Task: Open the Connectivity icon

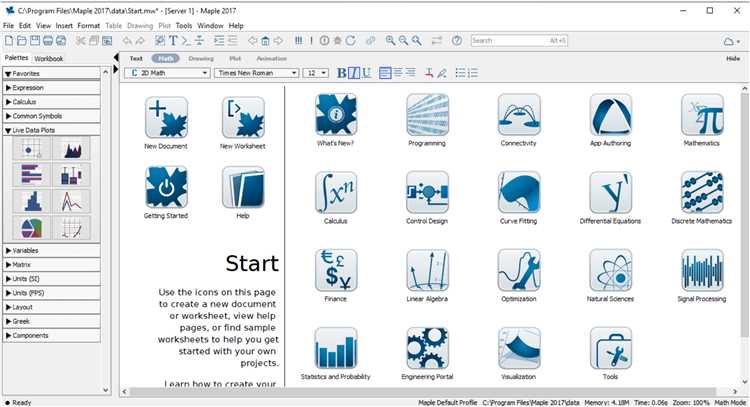Action: (519, 115)
